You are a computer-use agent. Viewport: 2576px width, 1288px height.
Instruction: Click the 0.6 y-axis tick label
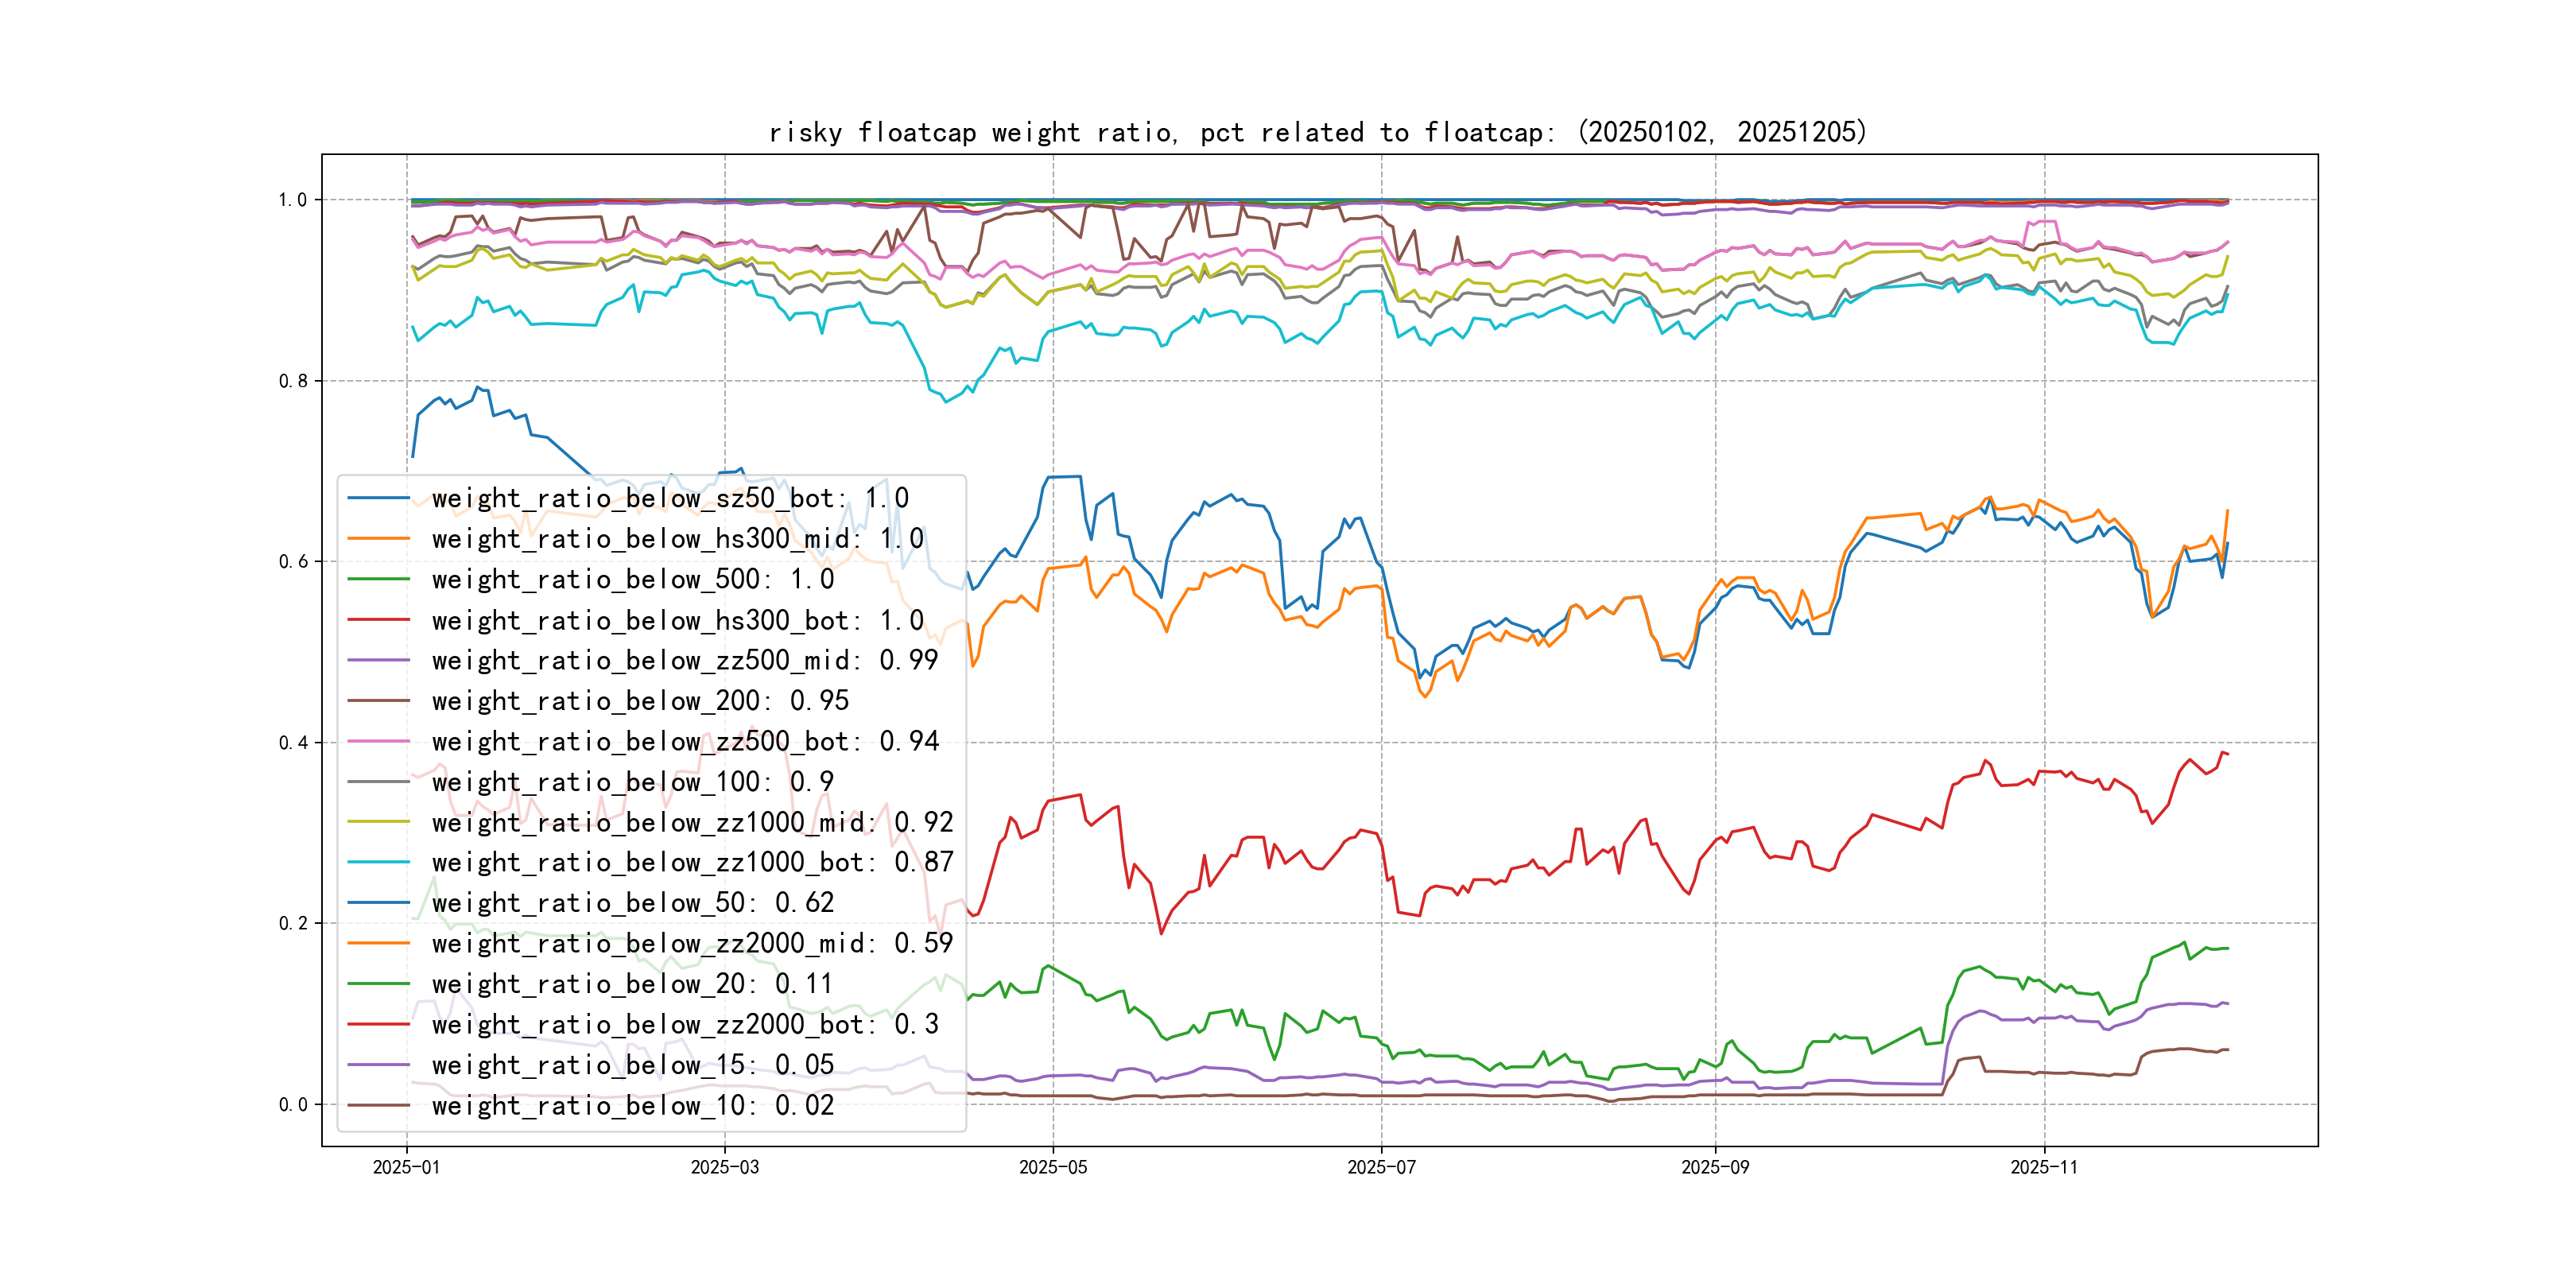(x=293, y=562)
